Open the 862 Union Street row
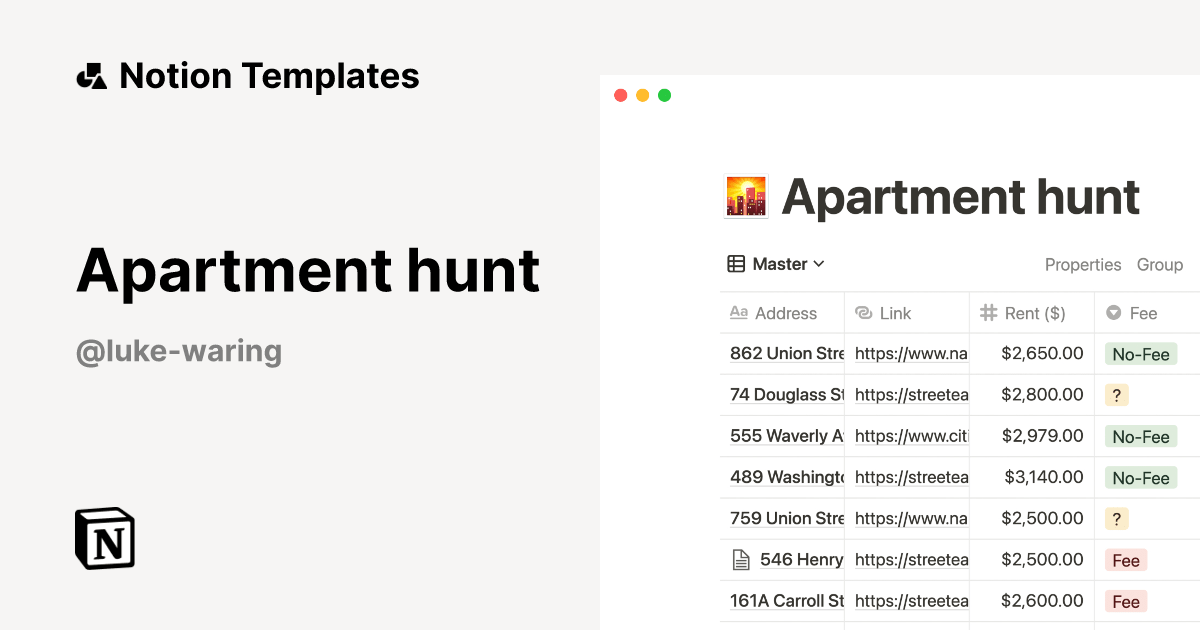 787,353
